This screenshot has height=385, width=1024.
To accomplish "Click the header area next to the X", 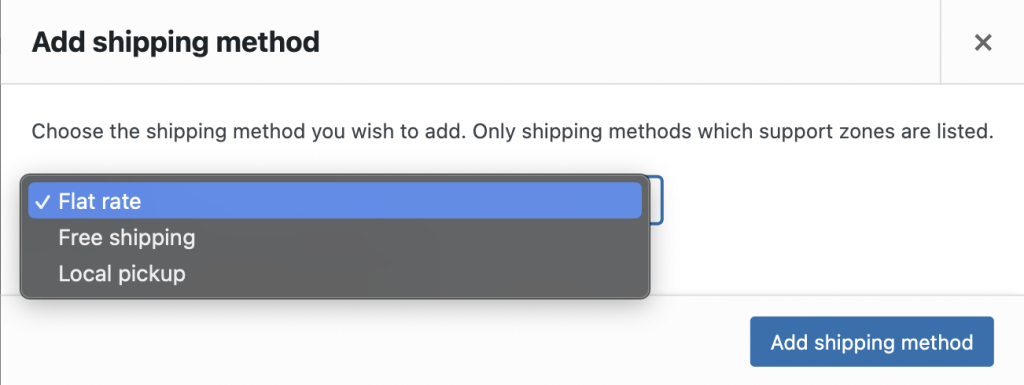I will [627, 42].
